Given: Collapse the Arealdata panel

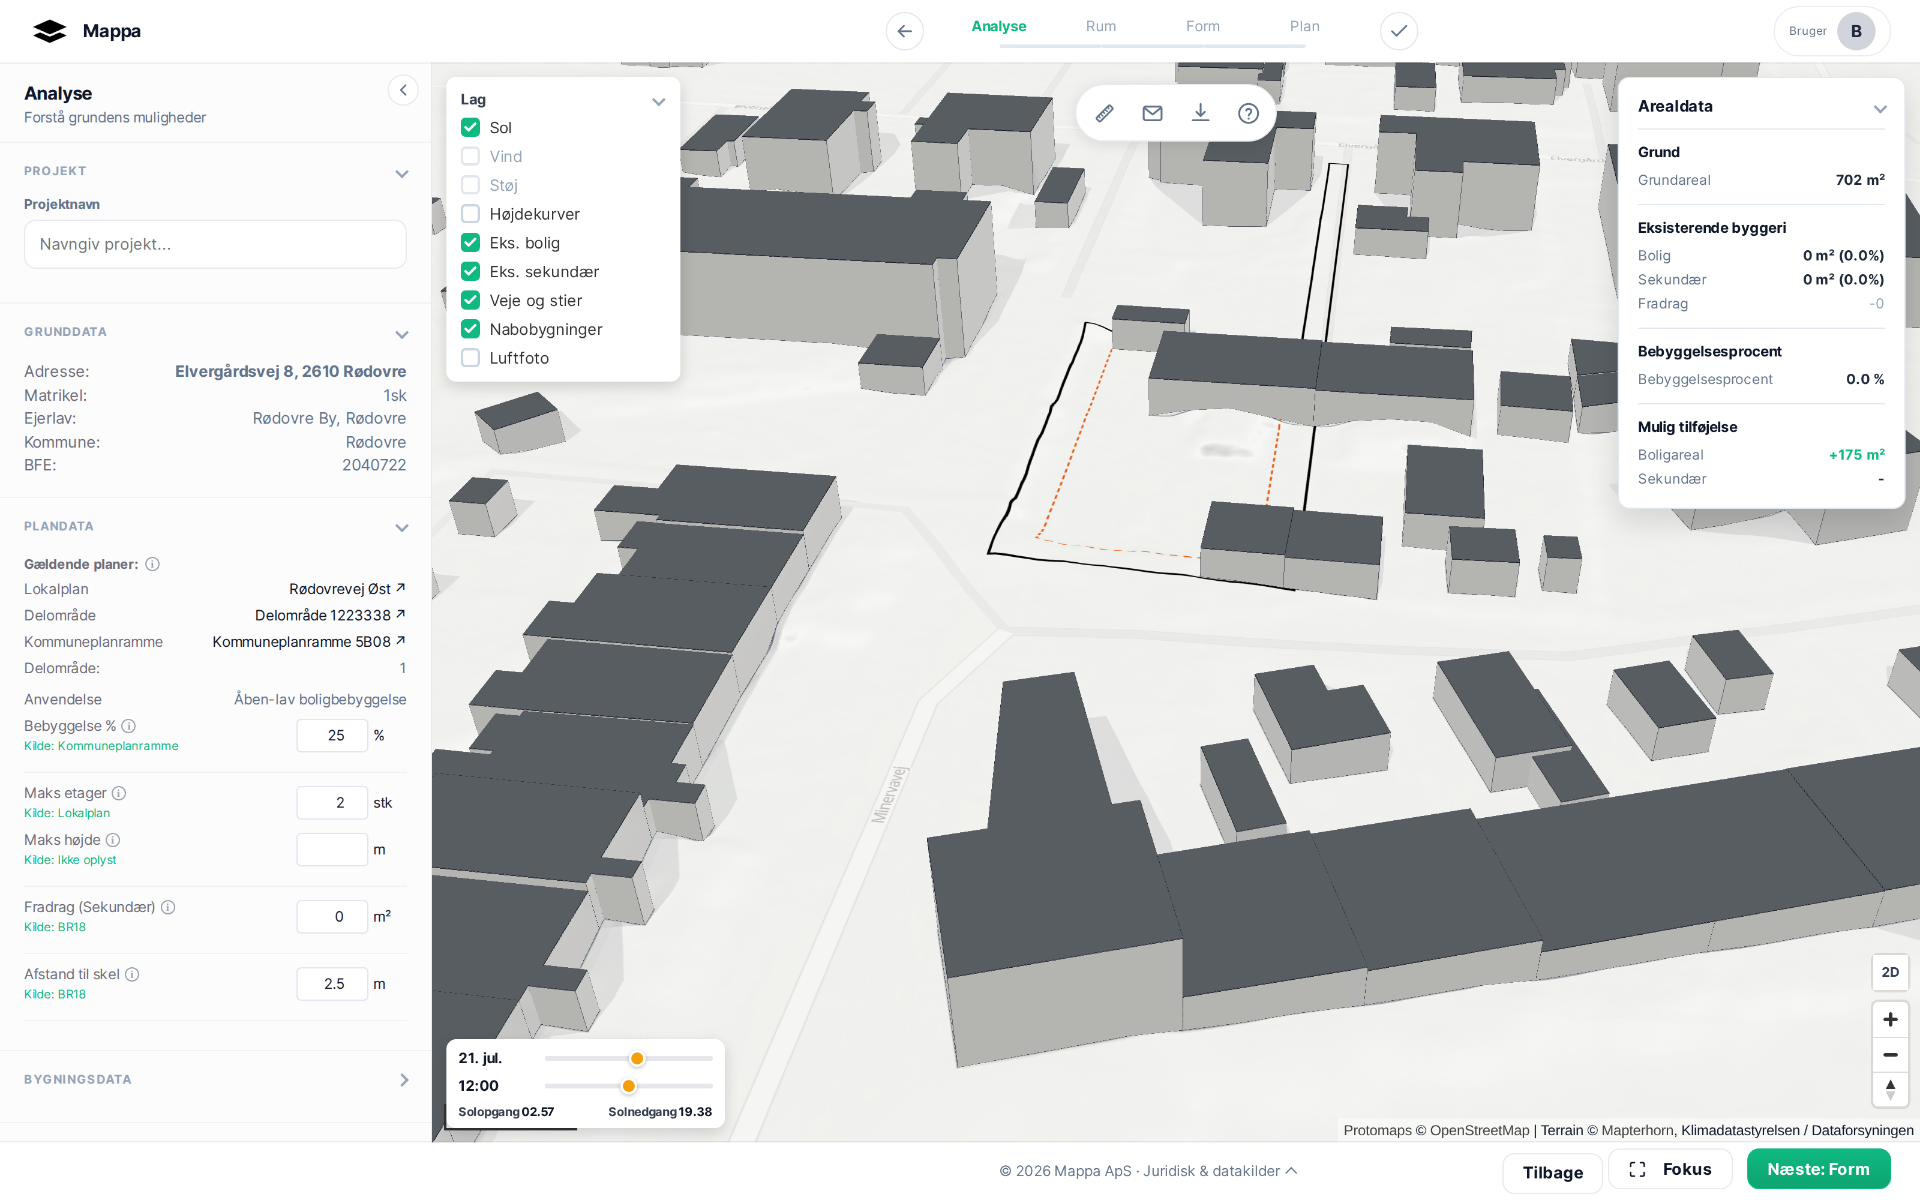Looking at the screenshot, I should pyautogui.click(x=1880, y=109).
